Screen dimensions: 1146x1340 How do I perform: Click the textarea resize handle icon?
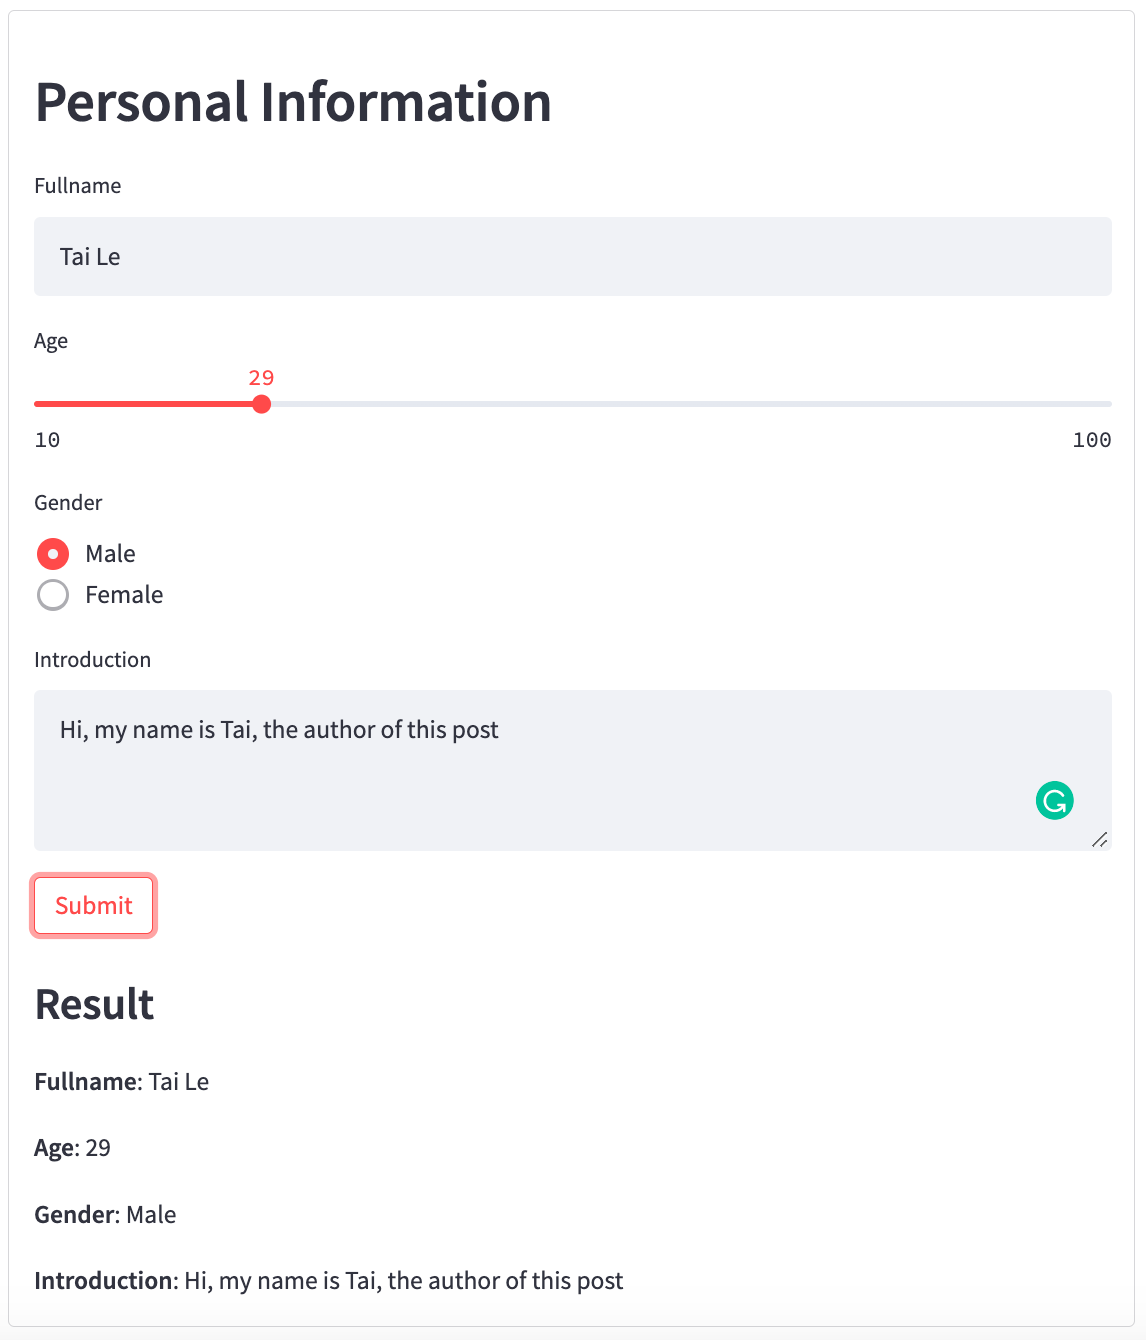tap(1099, 839)
